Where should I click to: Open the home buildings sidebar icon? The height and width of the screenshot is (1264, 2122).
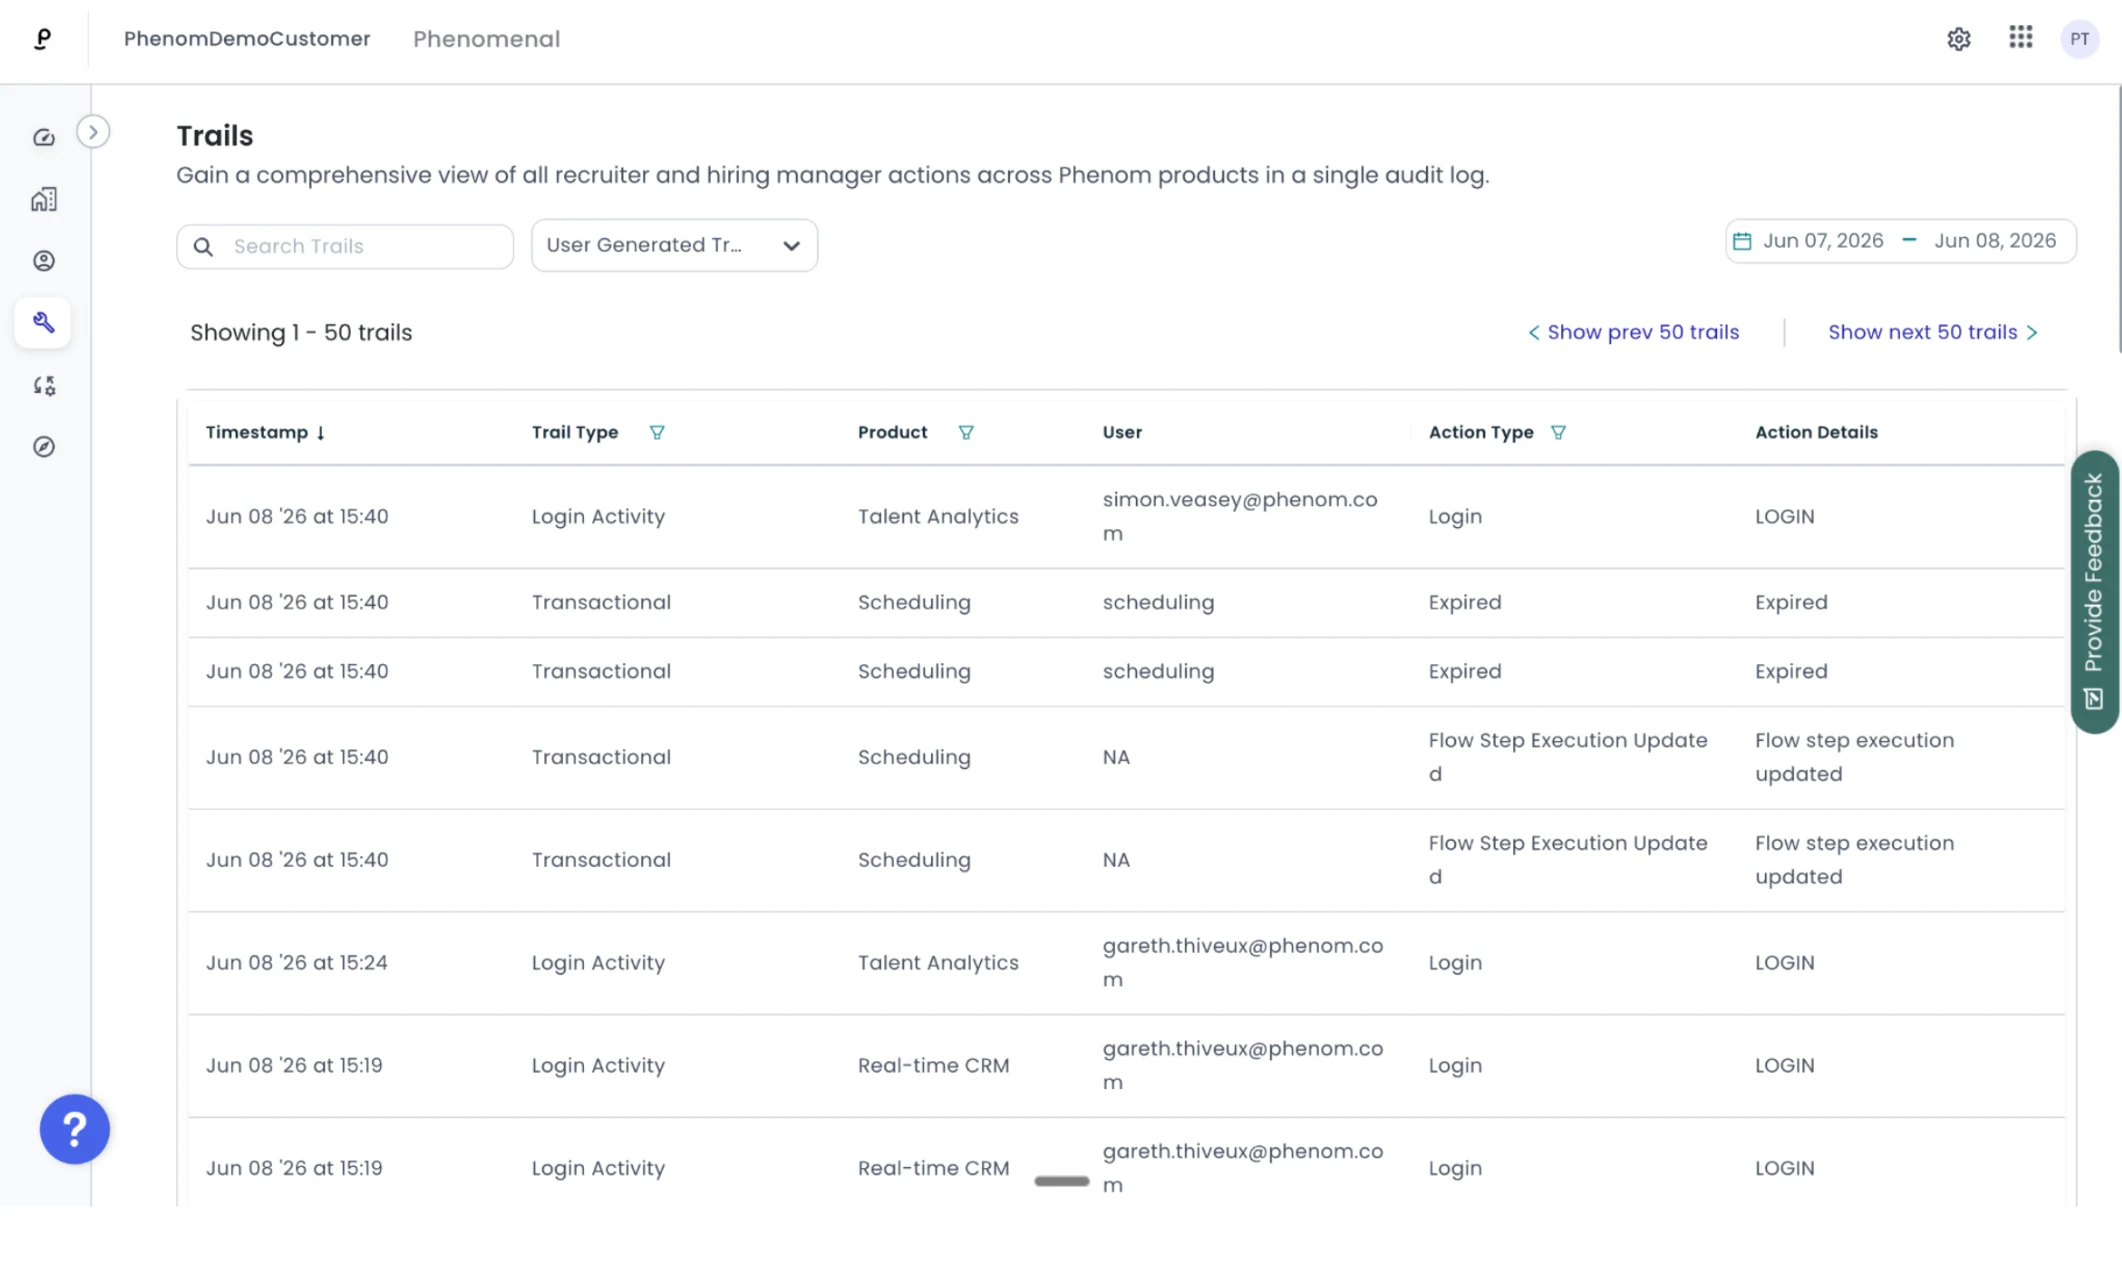click(43, 199)
